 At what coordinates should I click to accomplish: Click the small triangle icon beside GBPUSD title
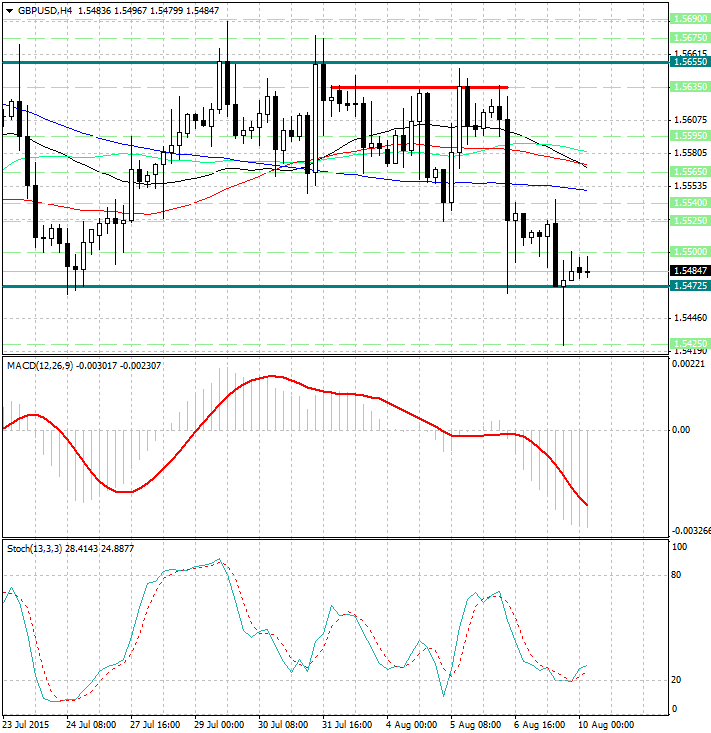(x=7, y=10)
